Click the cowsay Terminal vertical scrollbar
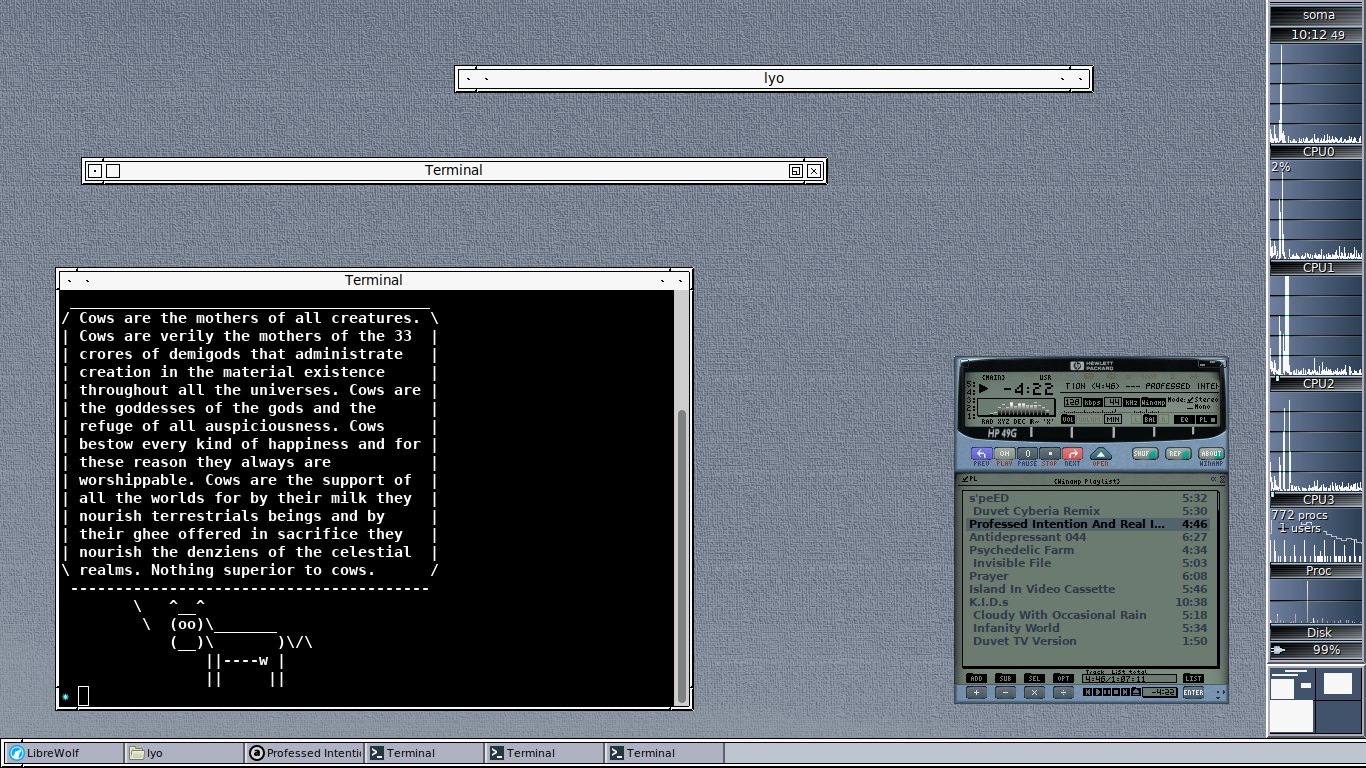 pos(683,500)
